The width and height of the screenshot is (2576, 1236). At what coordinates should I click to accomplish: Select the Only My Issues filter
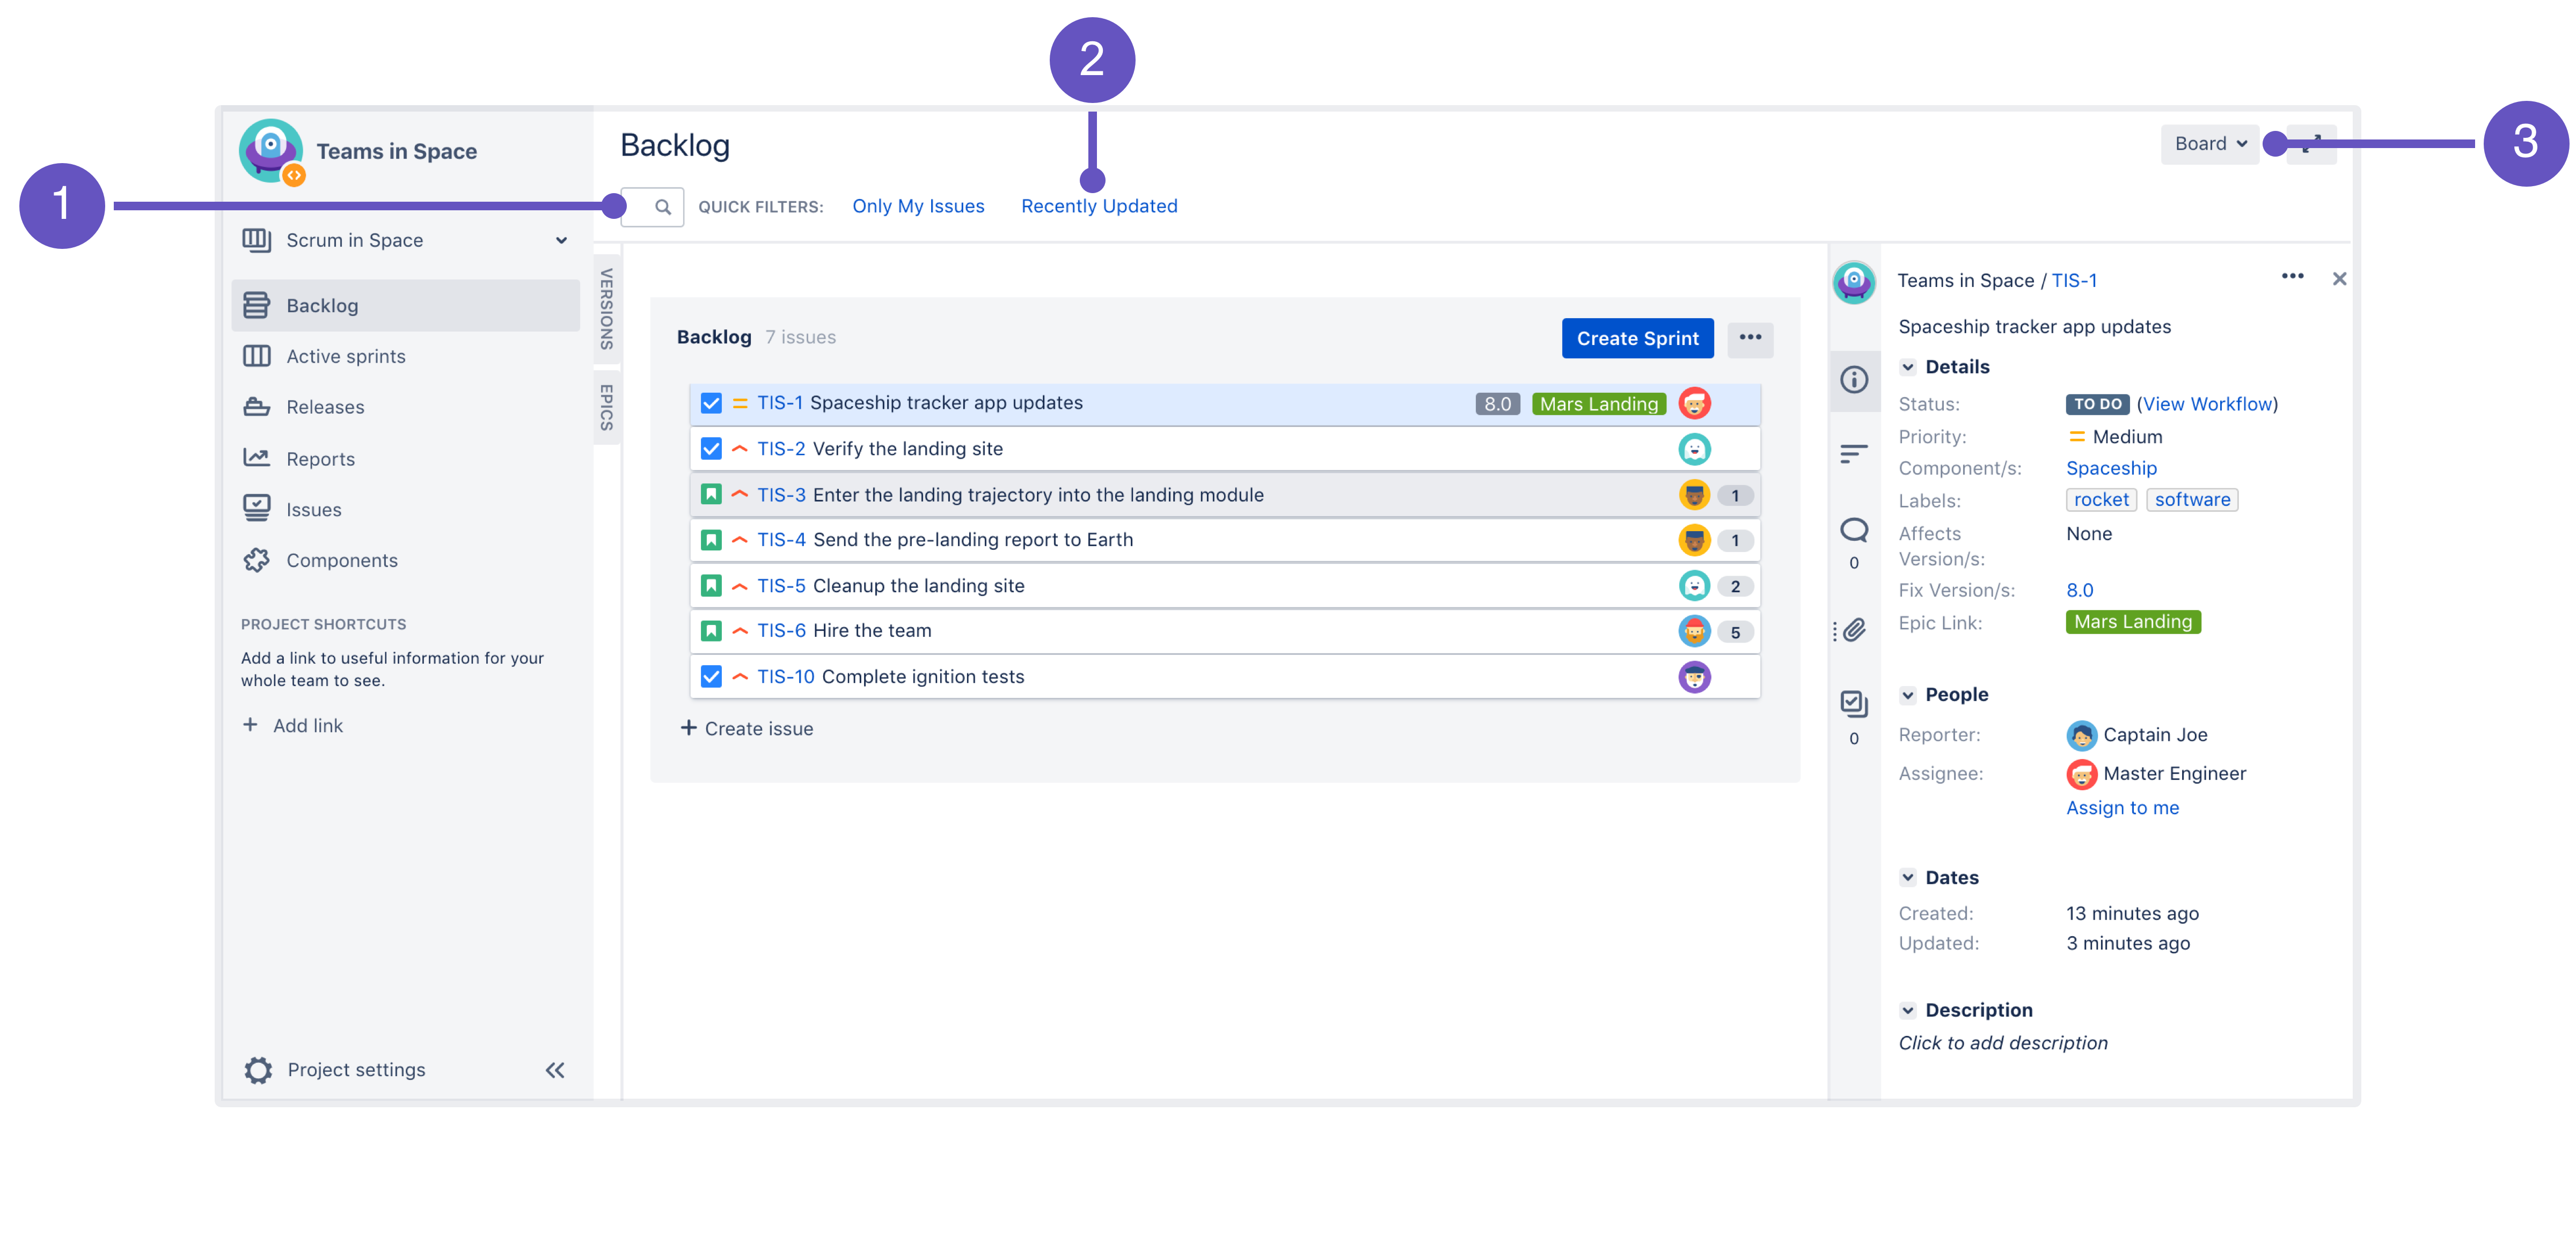tap(915, 205)
